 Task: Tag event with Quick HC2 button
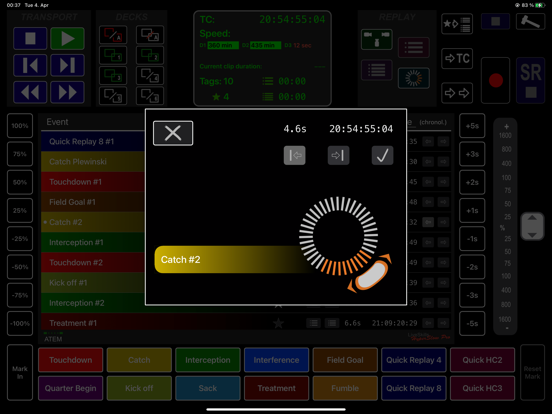(x=482, y=360)
